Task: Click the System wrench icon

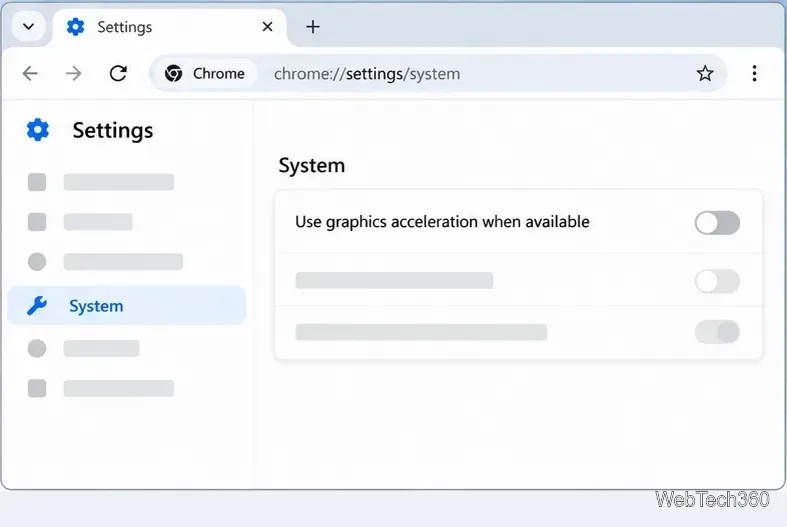Action: pyautogui.click(x=37, y=306)
